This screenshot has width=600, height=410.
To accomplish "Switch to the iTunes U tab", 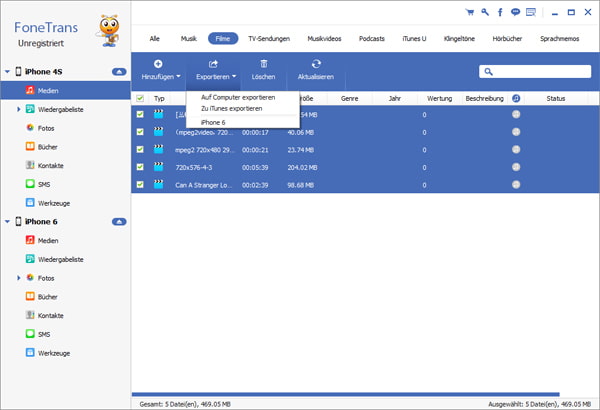I will click(x=414, y=39).
